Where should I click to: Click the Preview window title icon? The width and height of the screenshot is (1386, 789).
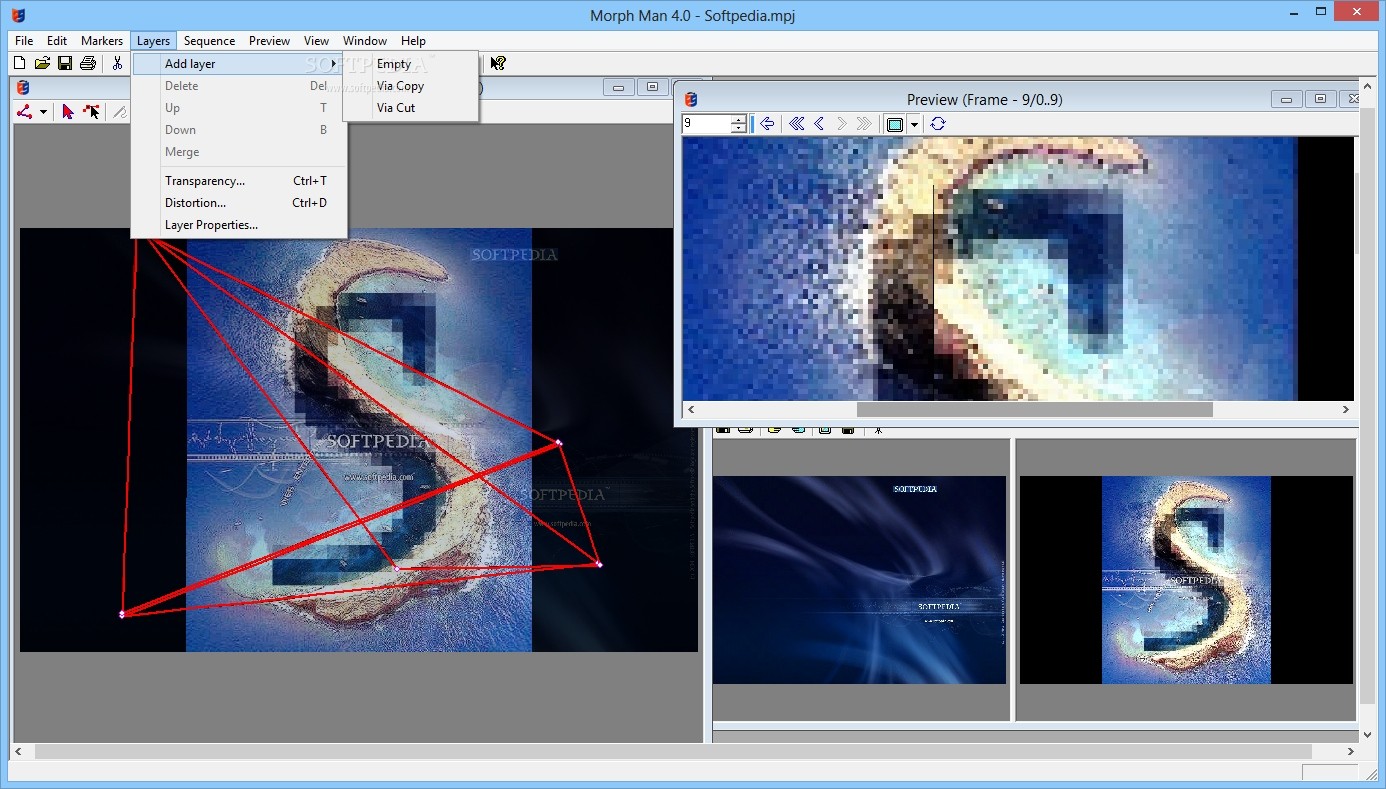coord(690,99)
